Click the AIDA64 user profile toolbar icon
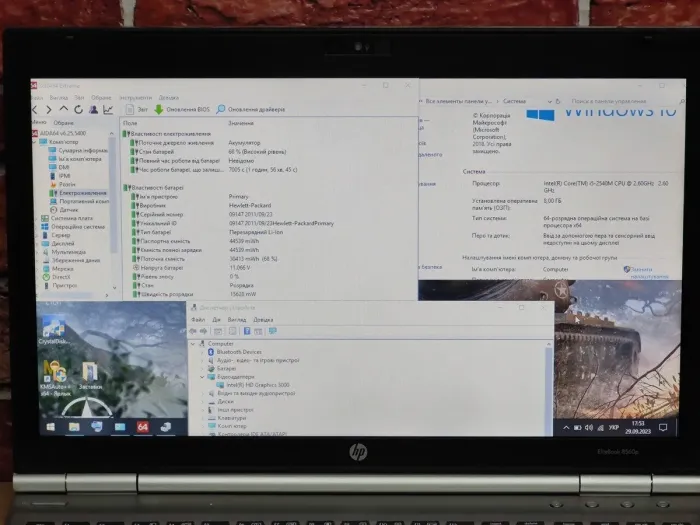Viewport: 700px width, 525px height. 93,109
